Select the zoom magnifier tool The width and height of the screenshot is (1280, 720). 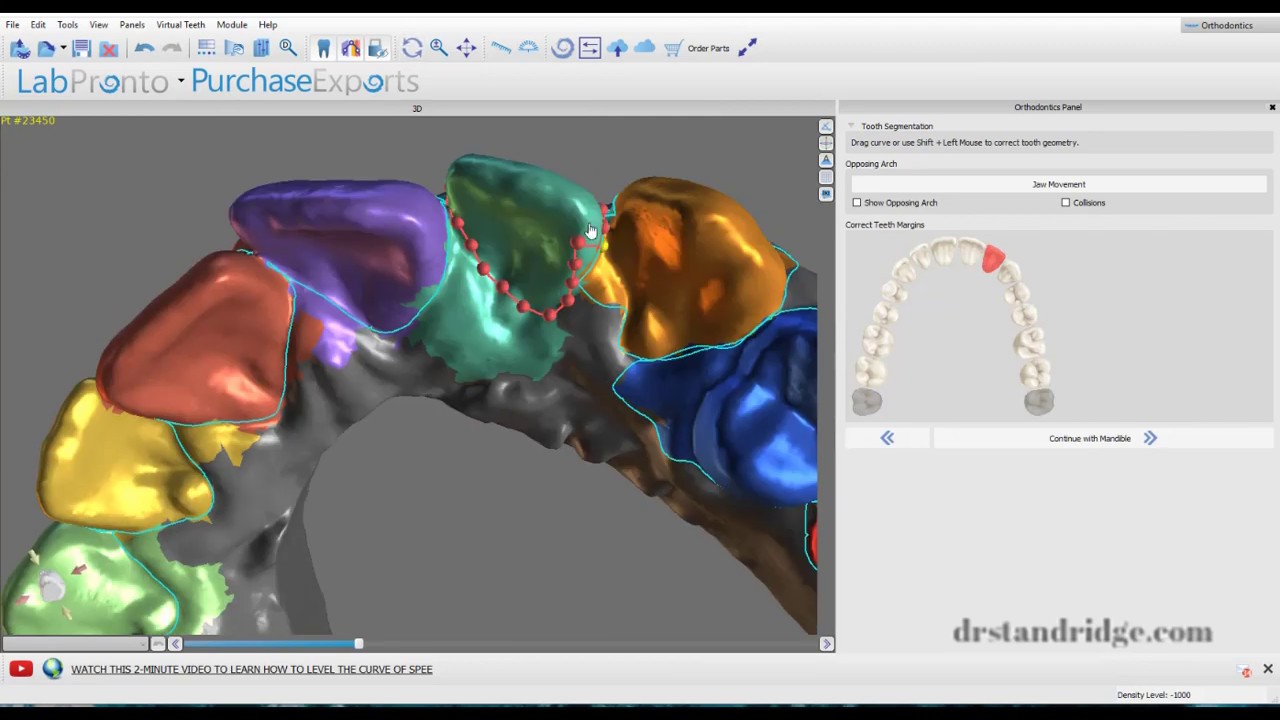click(x=438, y=48)
